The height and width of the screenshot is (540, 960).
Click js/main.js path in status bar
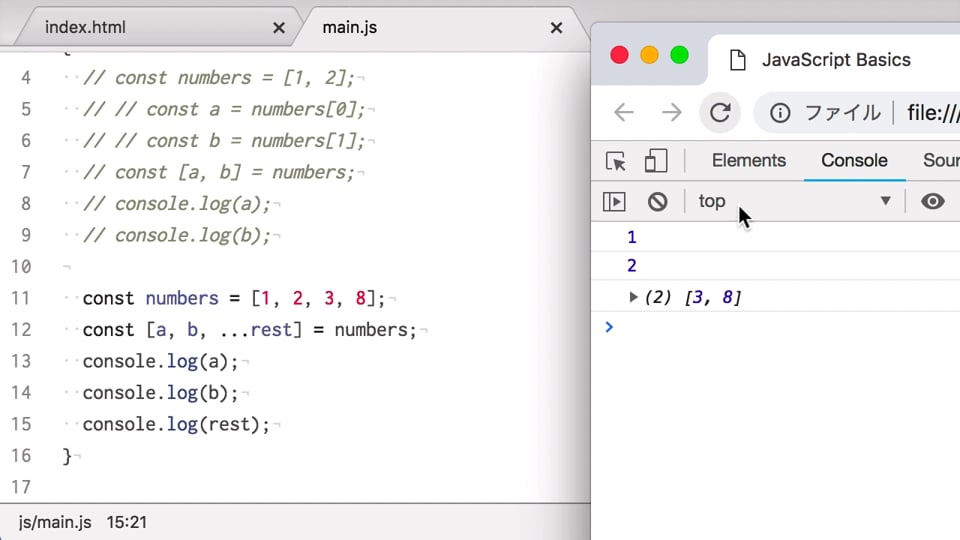(x=55, y=522)
